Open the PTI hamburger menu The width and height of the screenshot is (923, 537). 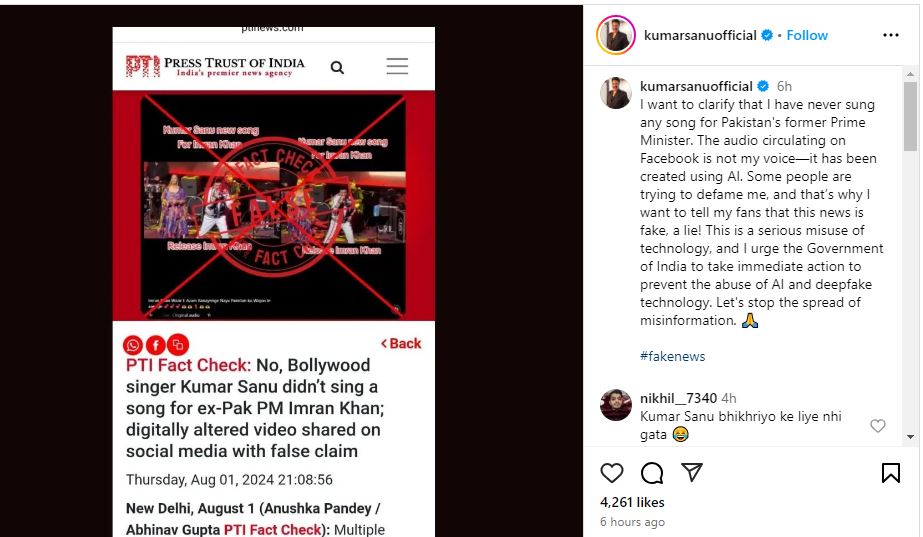(397, 66)
